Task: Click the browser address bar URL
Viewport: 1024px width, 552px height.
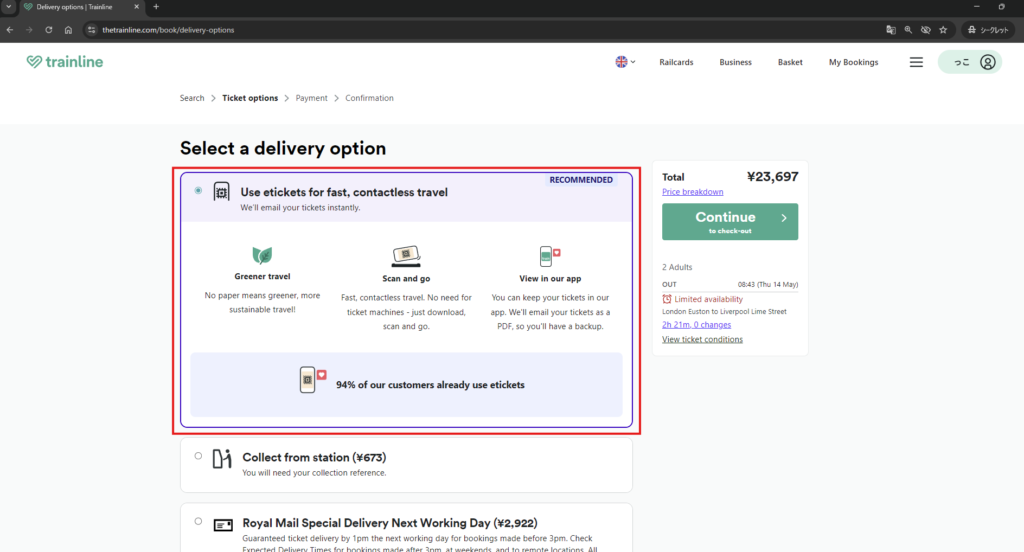Action: (x=168, y=30)
